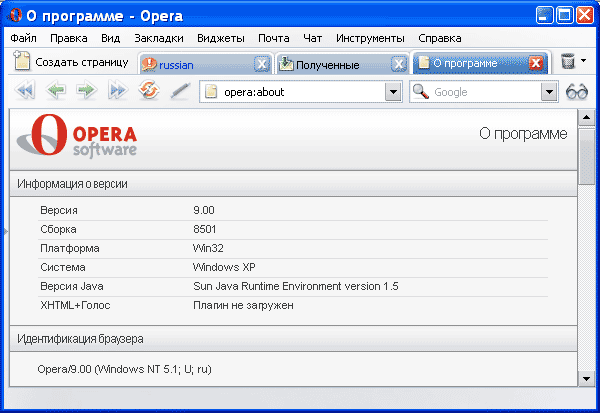Click the scrollbar down arrow
600x413 pixels.
586,379
